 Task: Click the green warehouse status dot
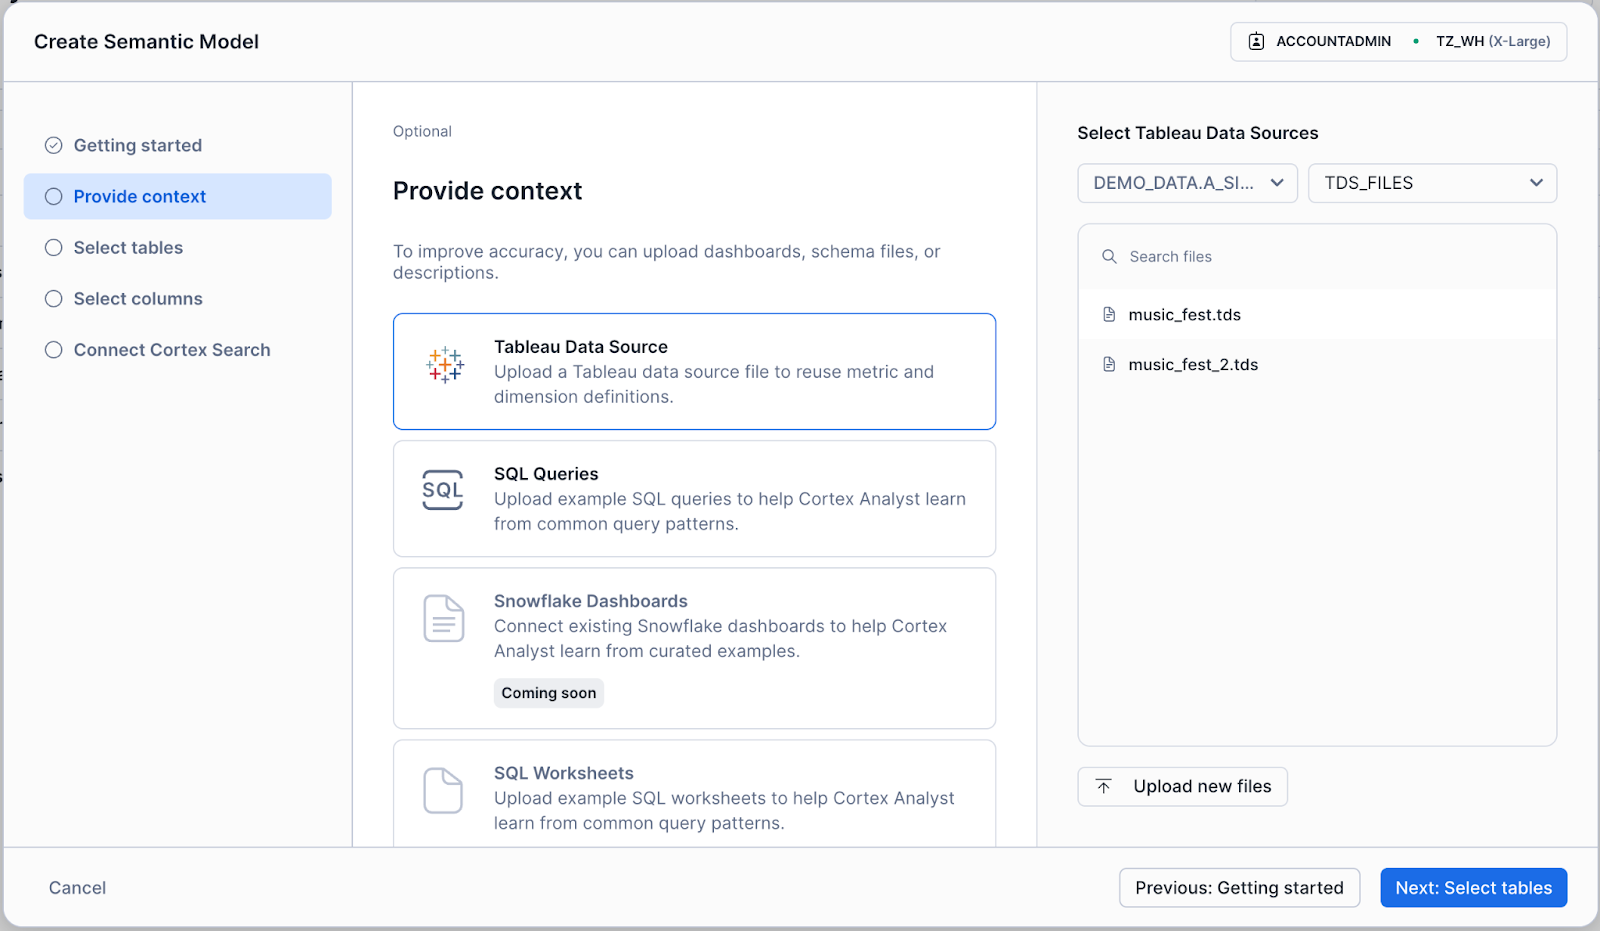tap(1416, 42)
